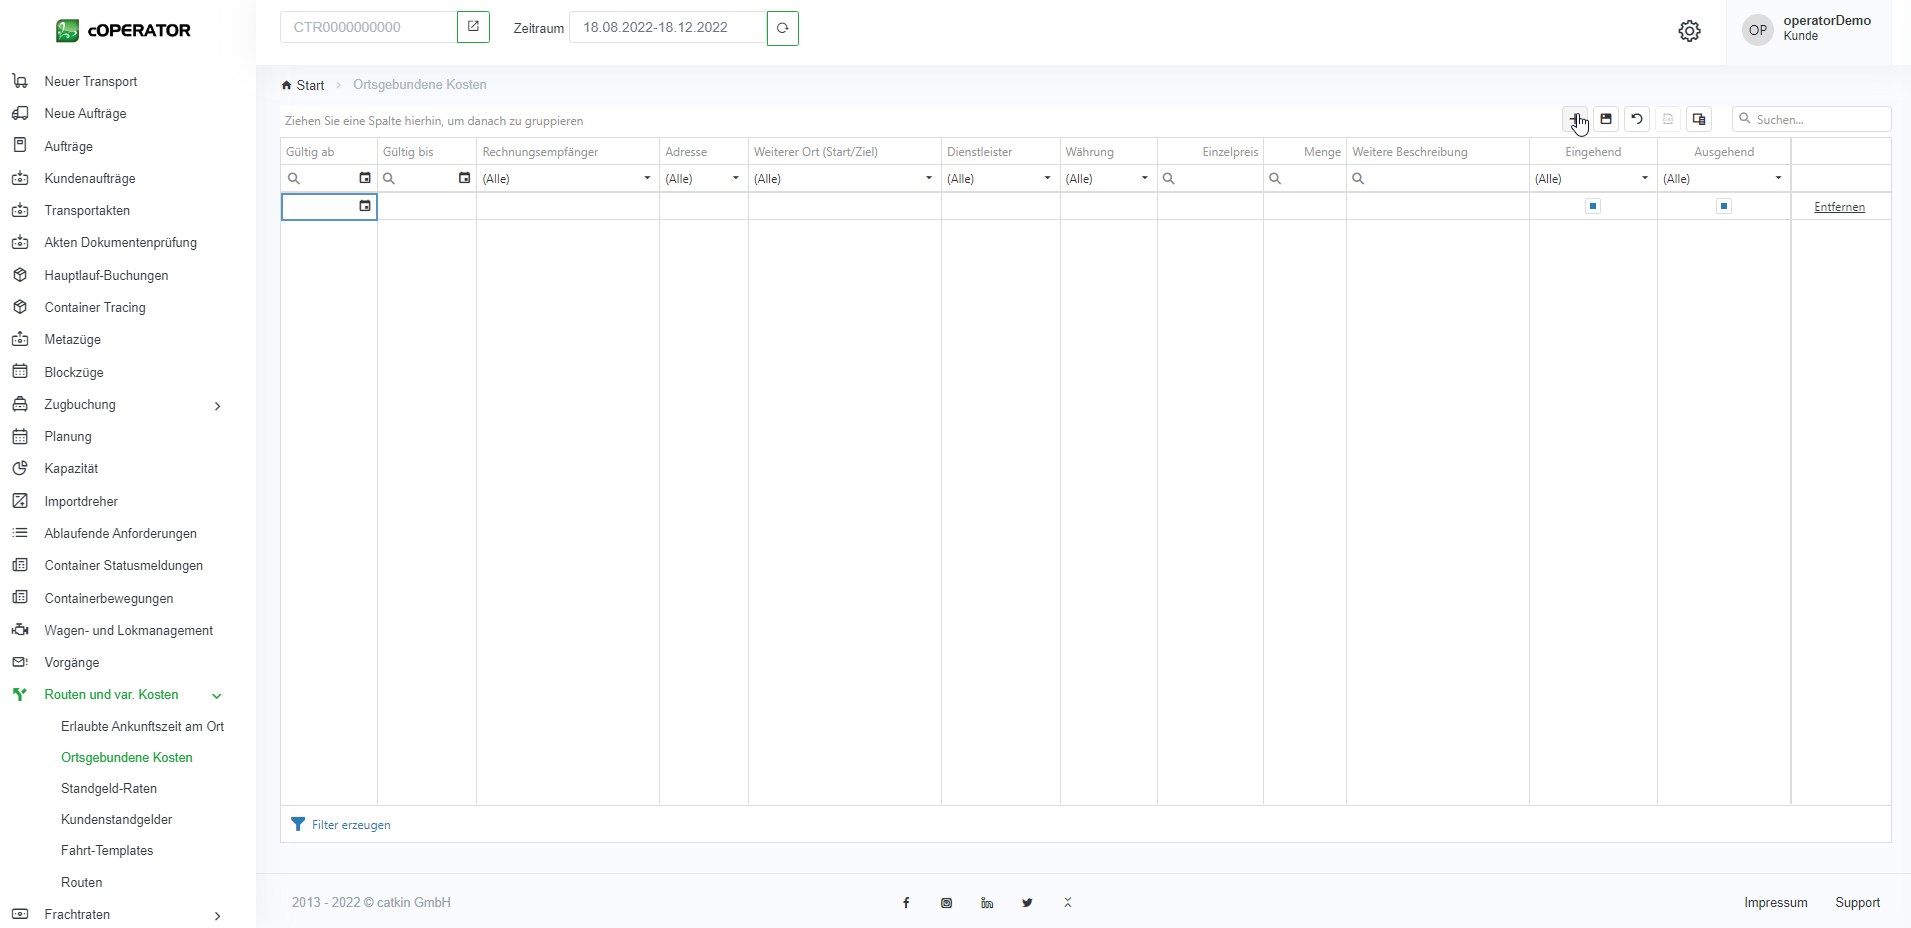Image resolution: width=1911 pixels, height=928 pixels.
Task: Open the Währung filter dropdown
Action: [x=1144, y=178]
